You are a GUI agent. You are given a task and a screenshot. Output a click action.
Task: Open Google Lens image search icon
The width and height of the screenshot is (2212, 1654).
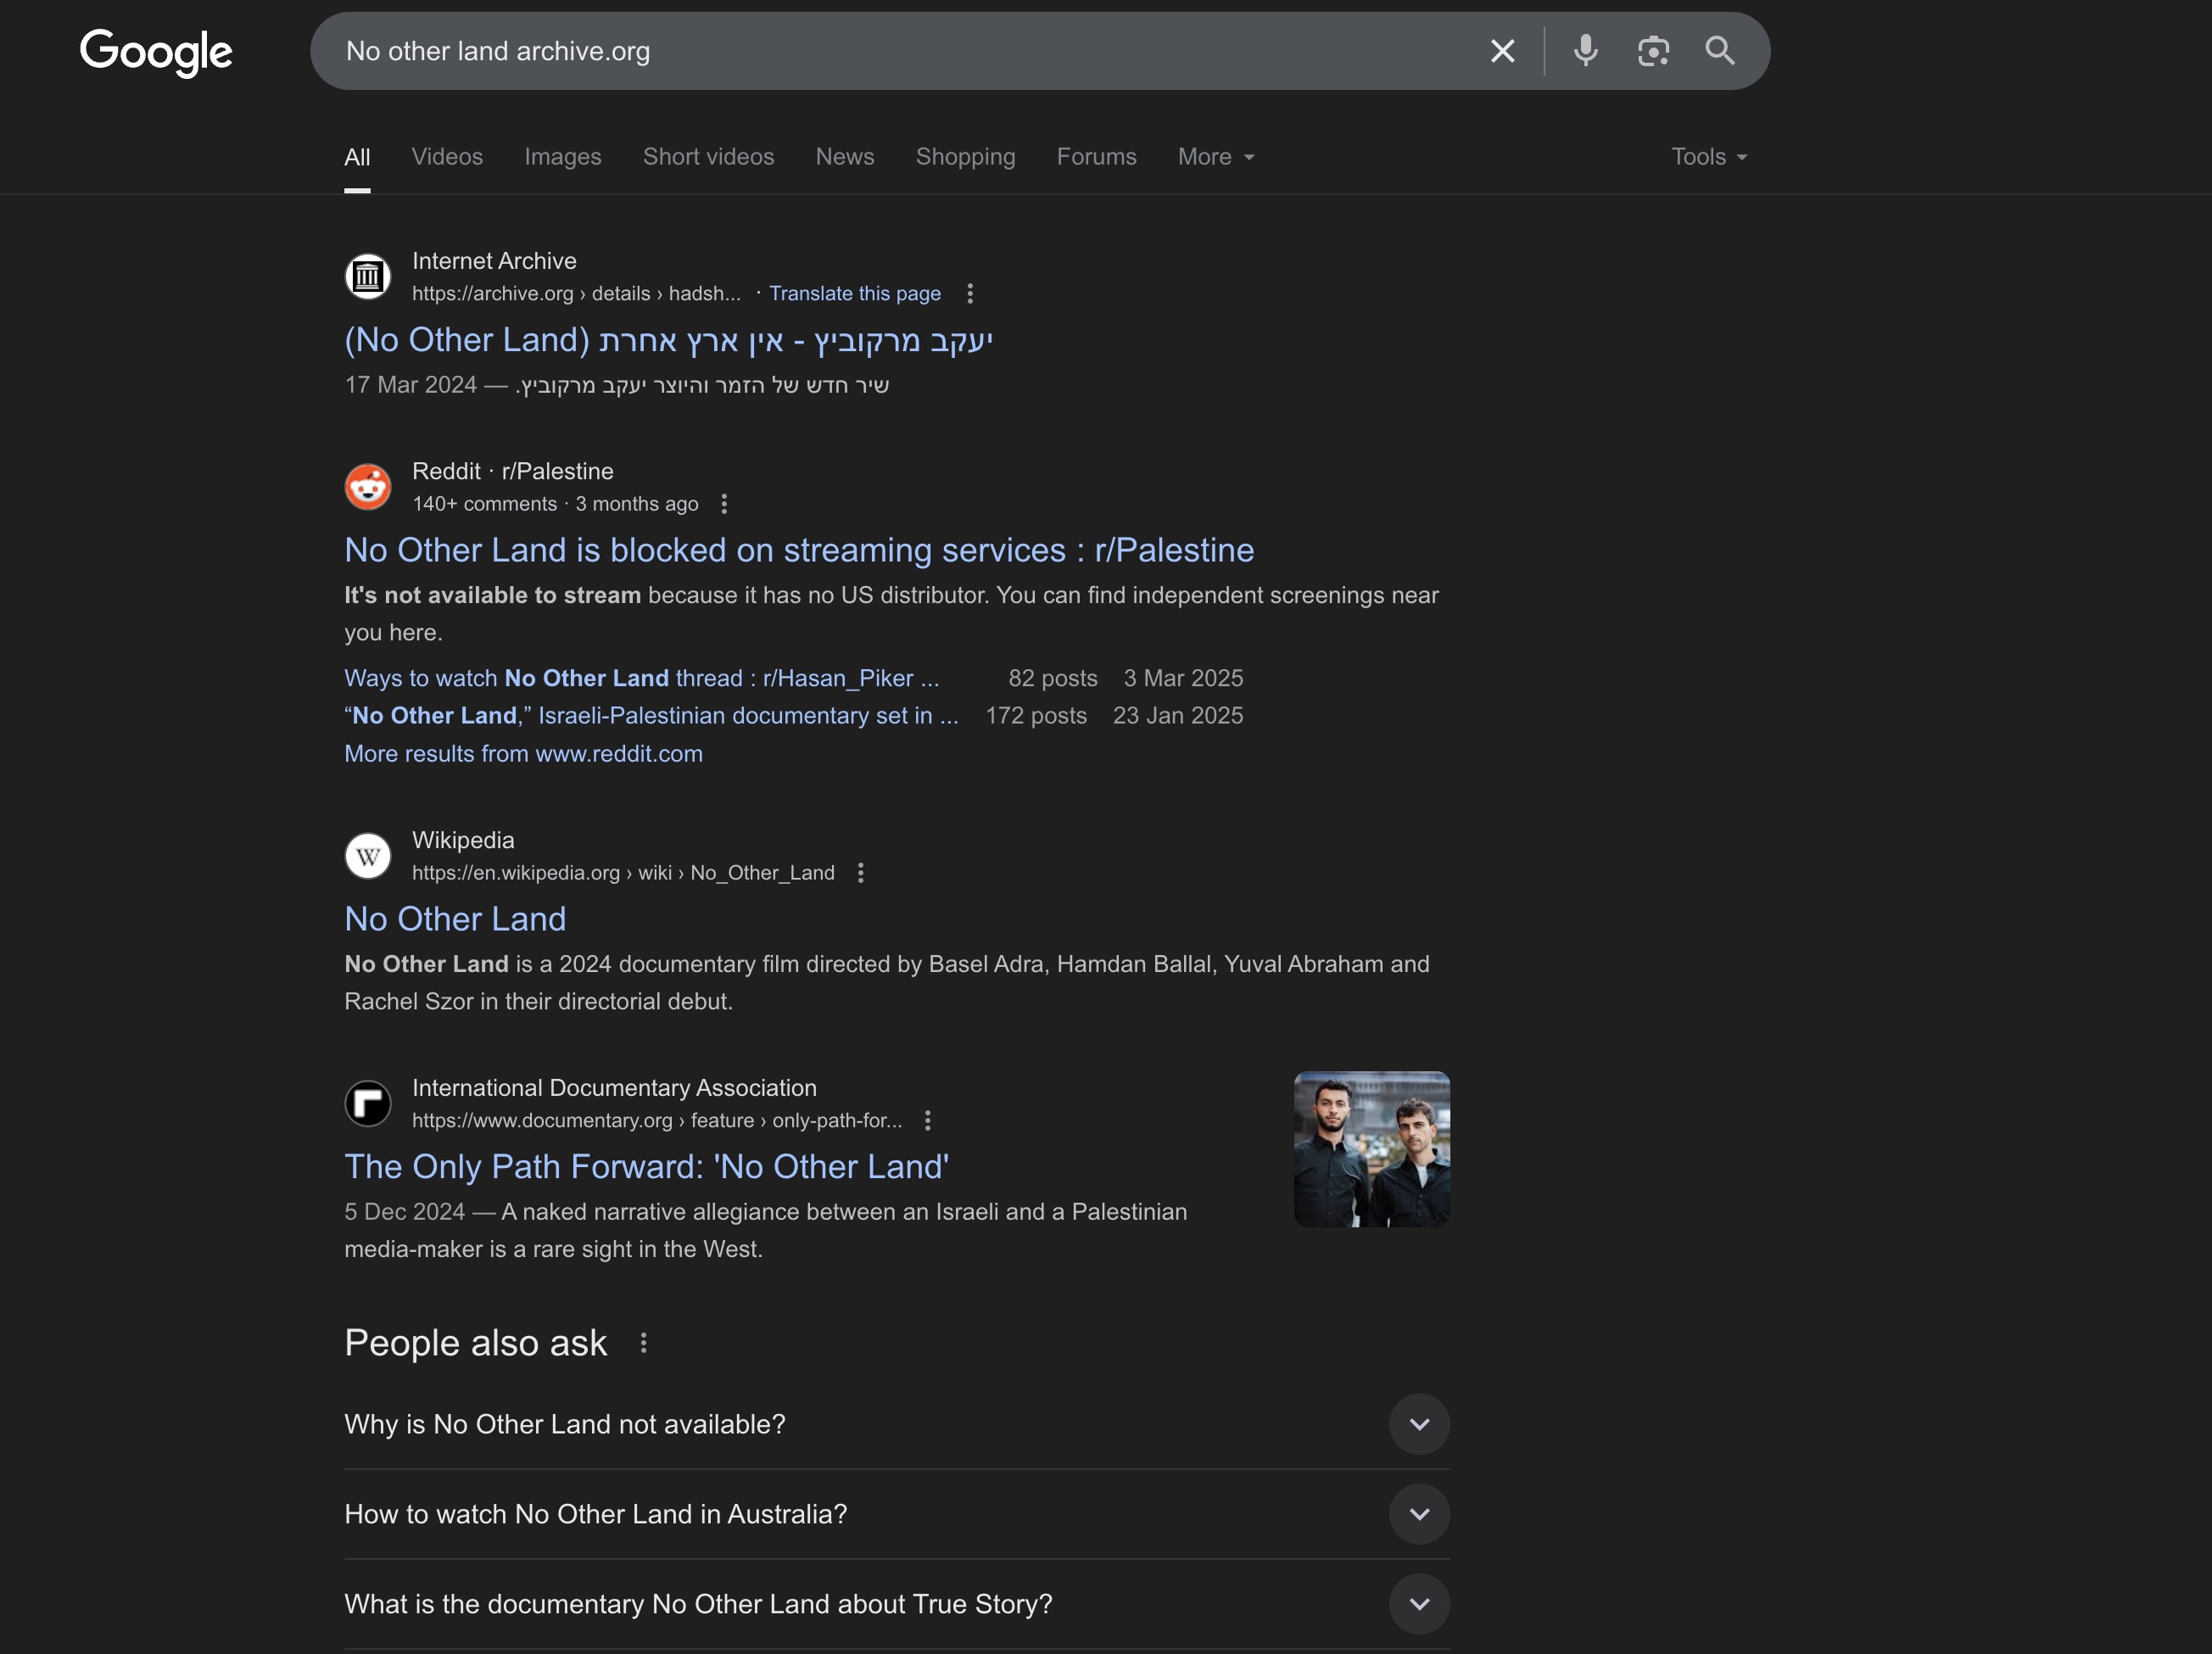coord(1653,51)
